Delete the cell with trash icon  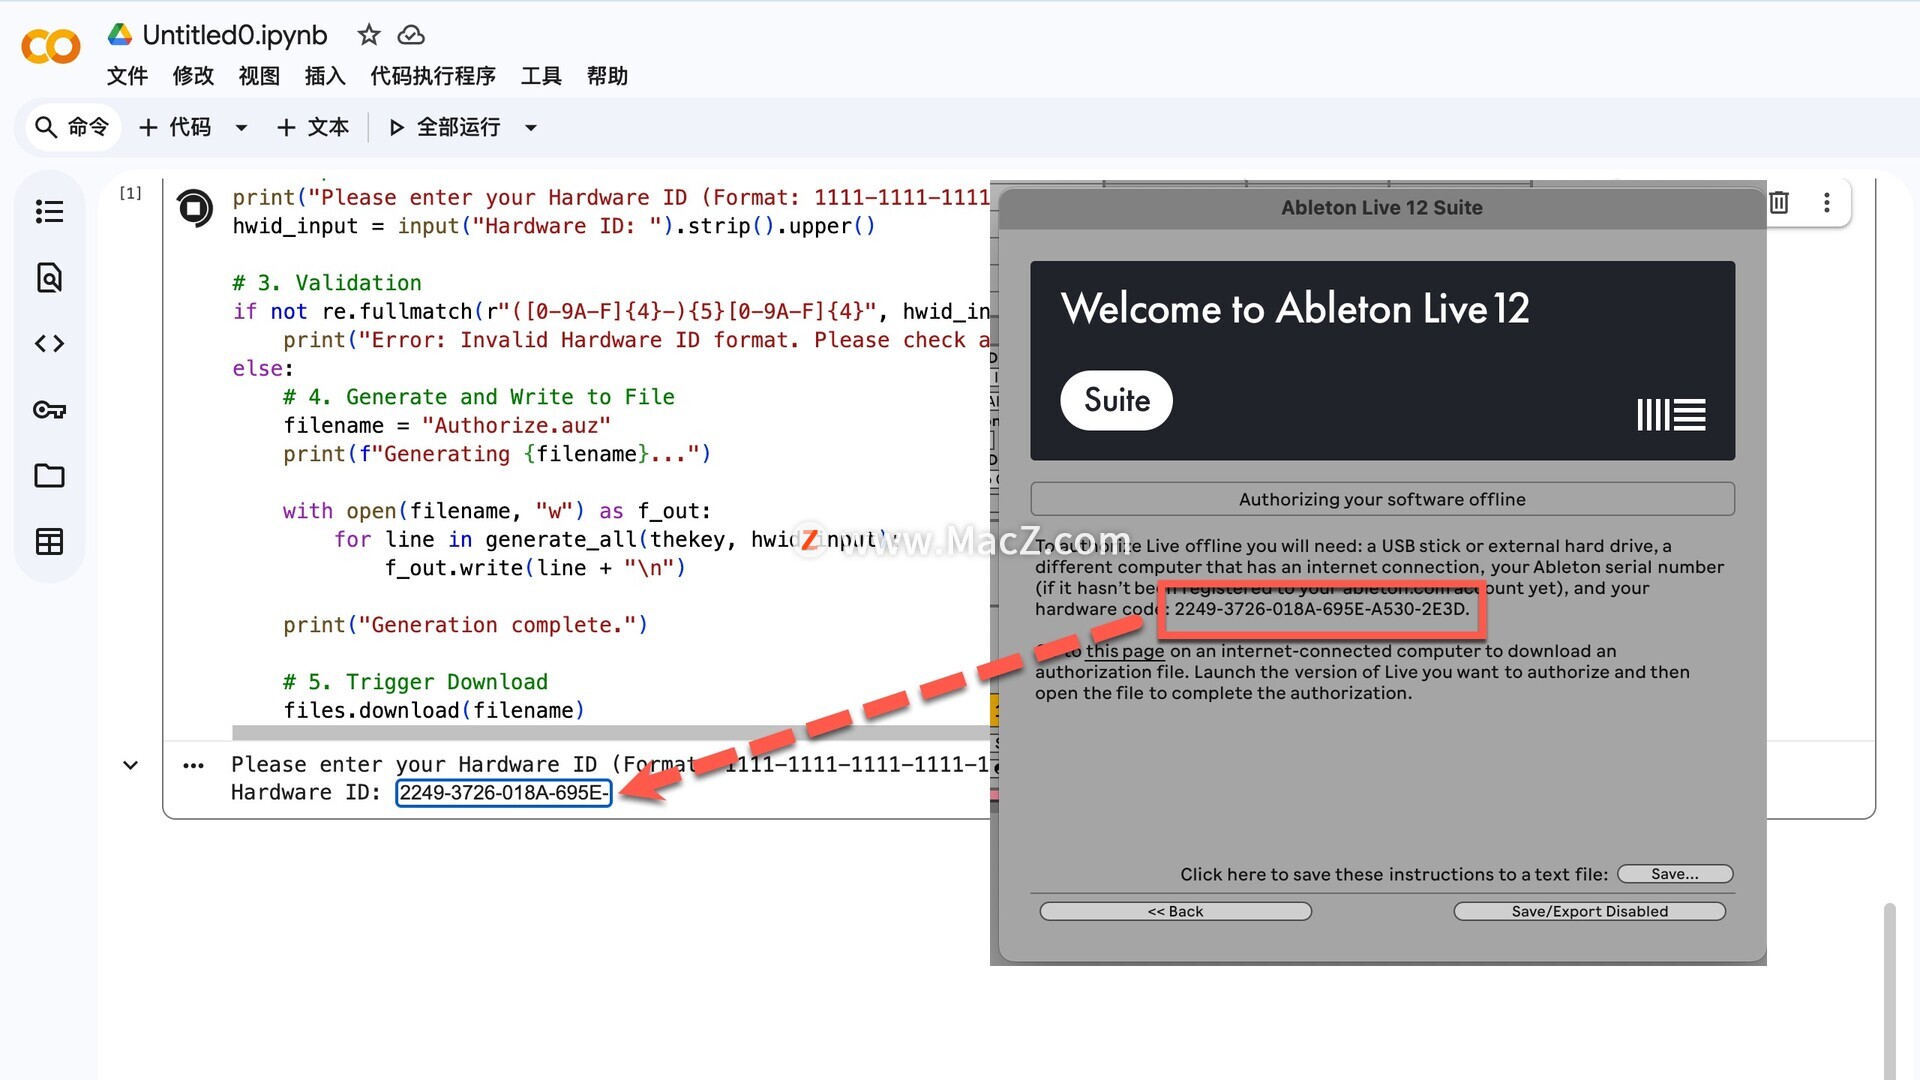tap(1779, 202)
